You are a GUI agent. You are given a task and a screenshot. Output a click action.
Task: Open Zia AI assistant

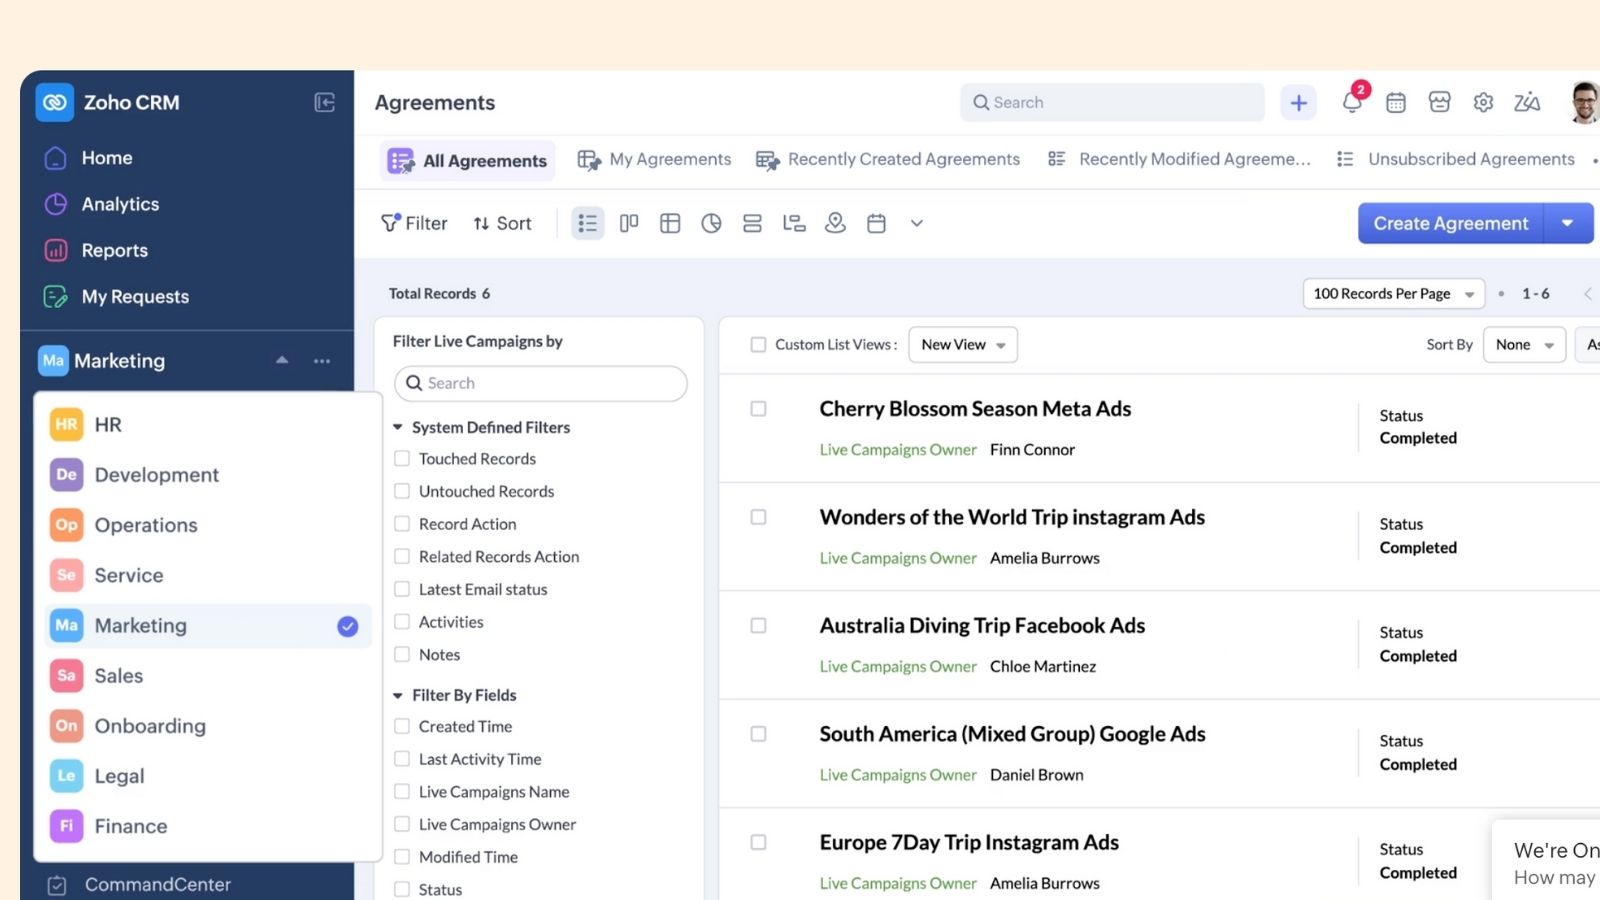click(x=1527, y=102)
